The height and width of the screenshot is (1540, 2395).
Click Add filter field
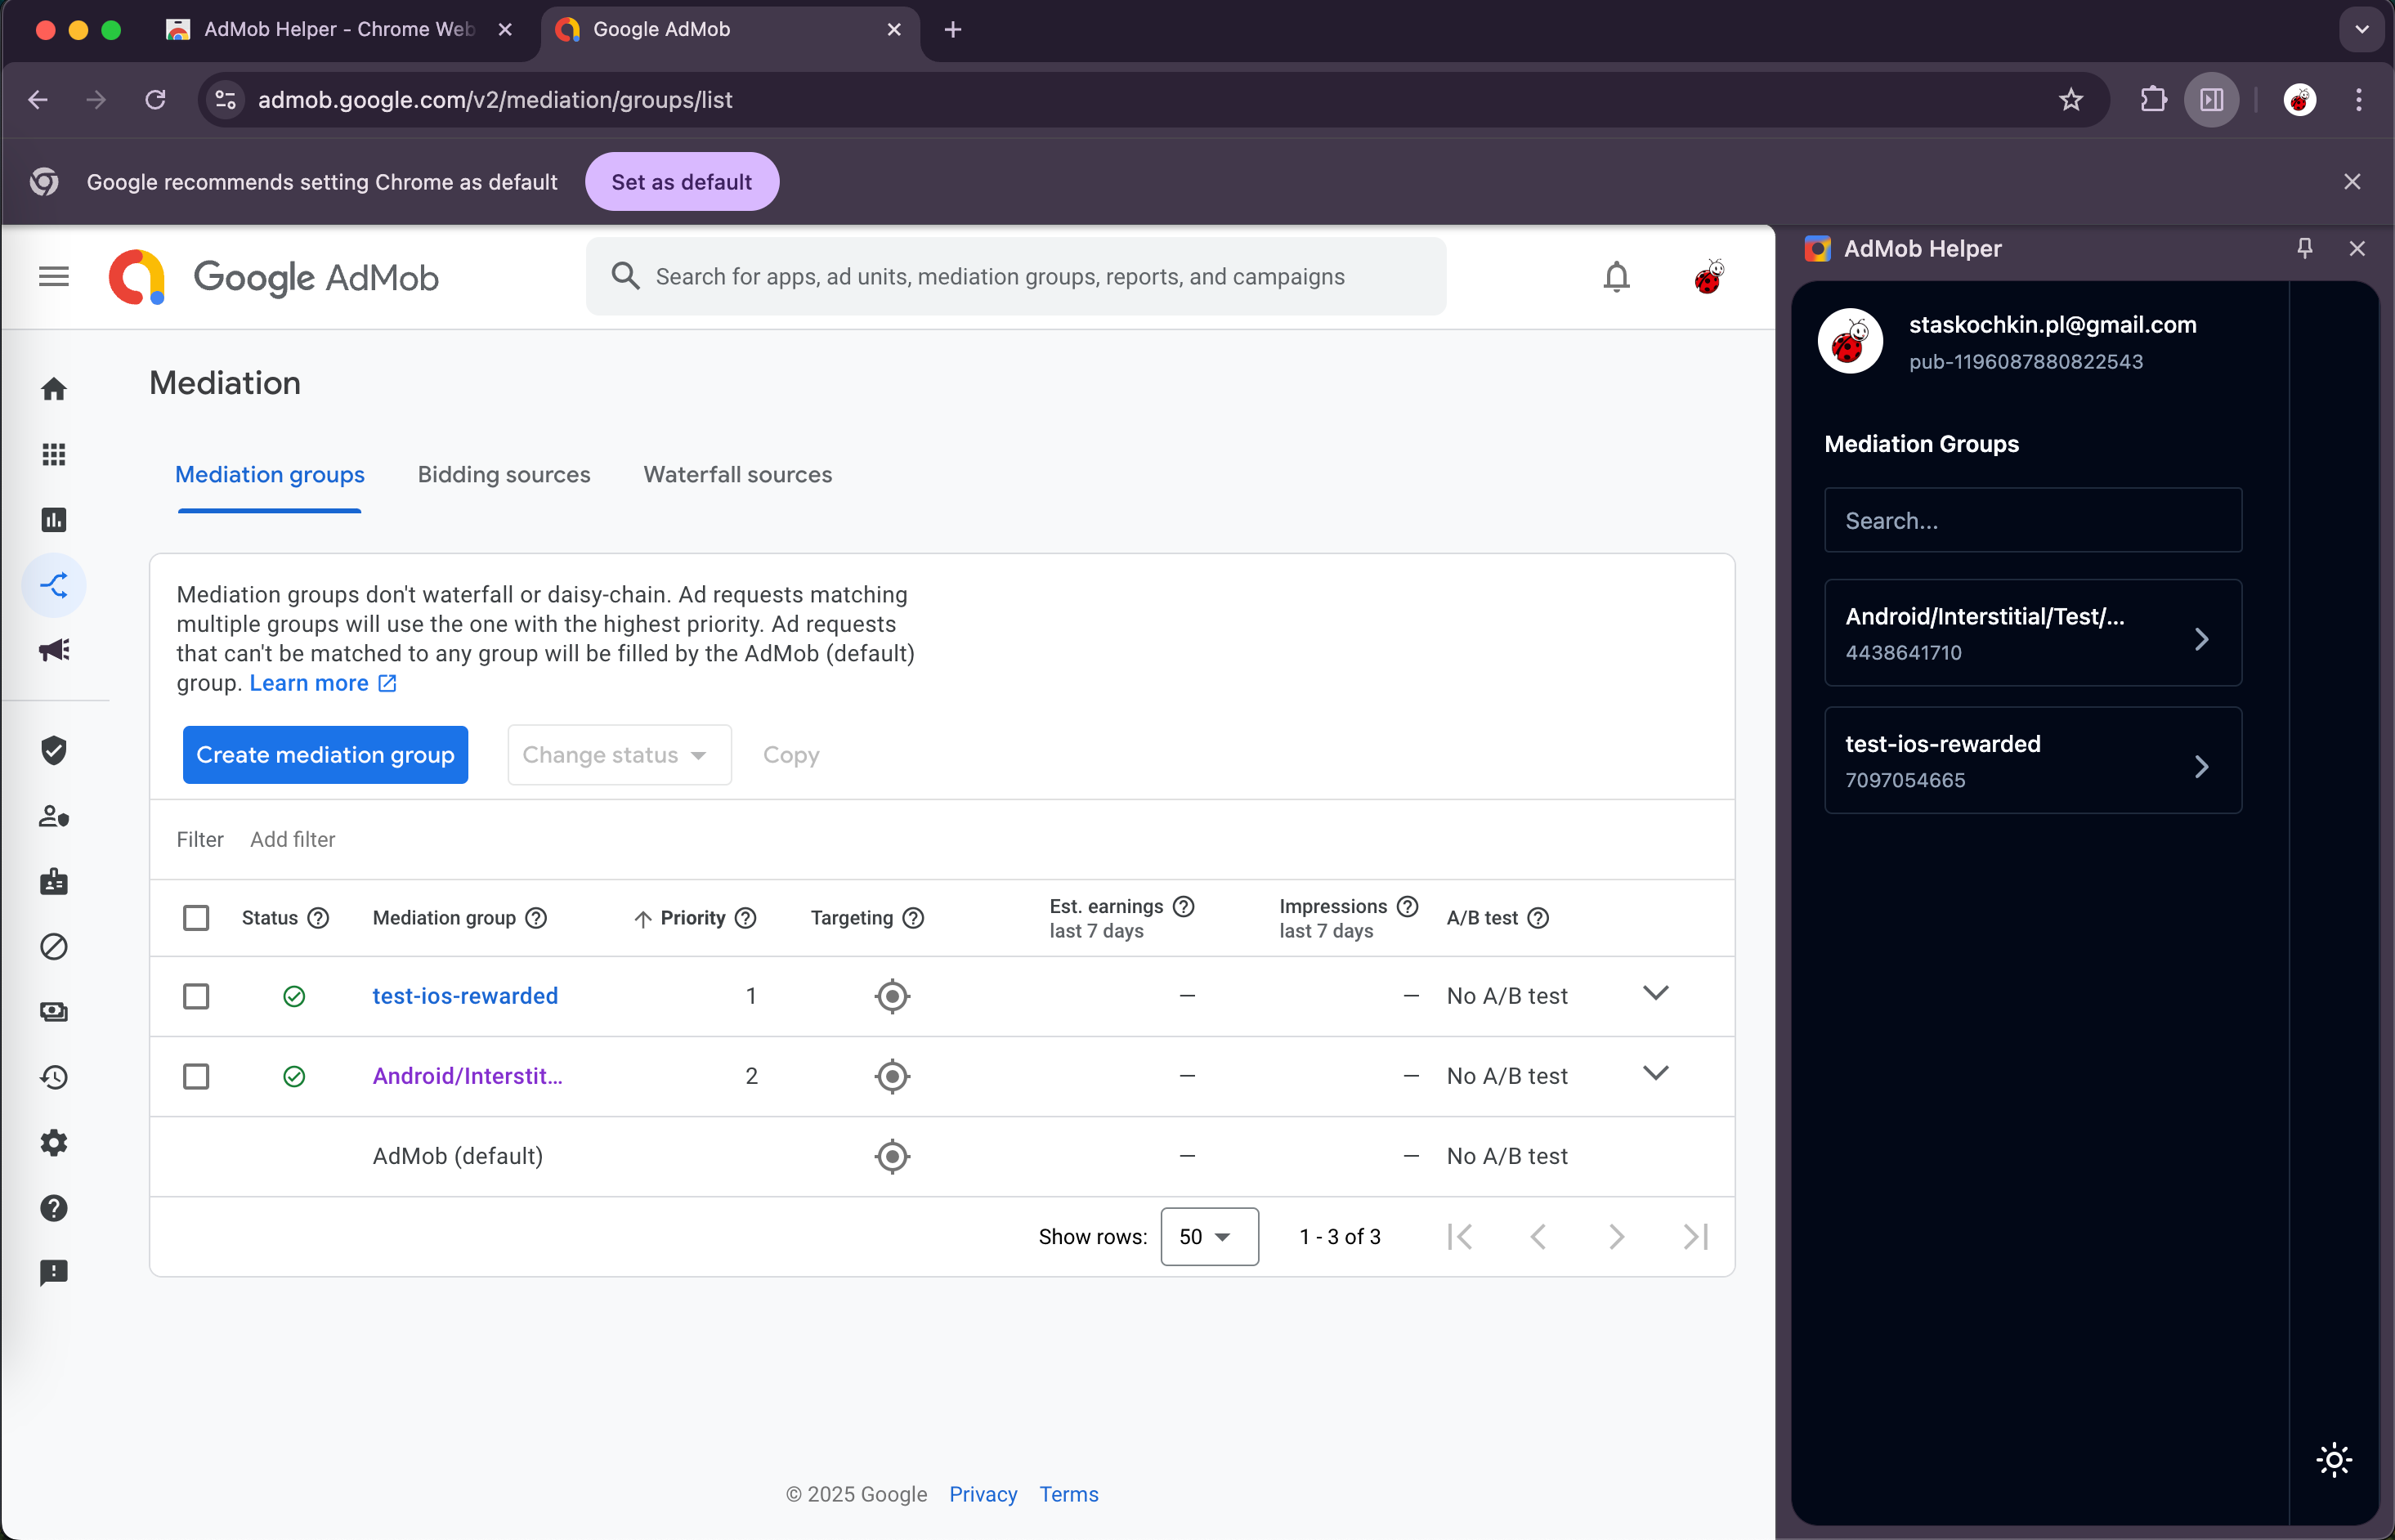pos(292,840)
